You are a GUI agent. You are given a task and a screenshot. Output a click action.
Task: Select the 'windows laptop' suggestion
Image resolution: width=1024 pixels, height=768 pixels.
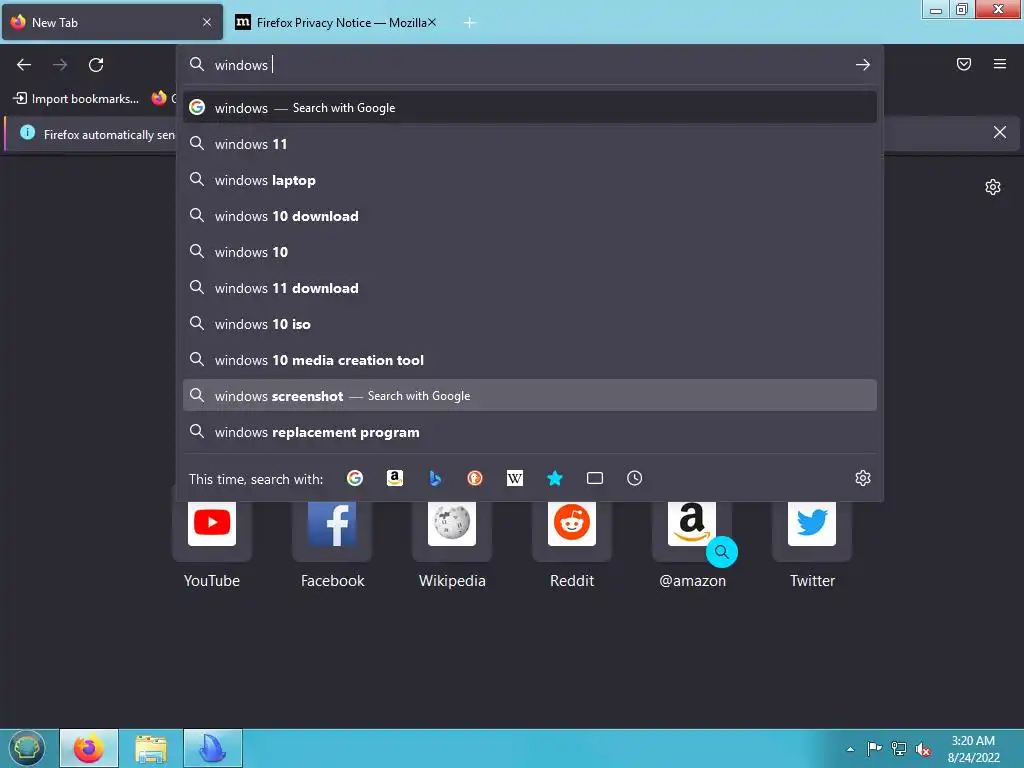point(530,180)
